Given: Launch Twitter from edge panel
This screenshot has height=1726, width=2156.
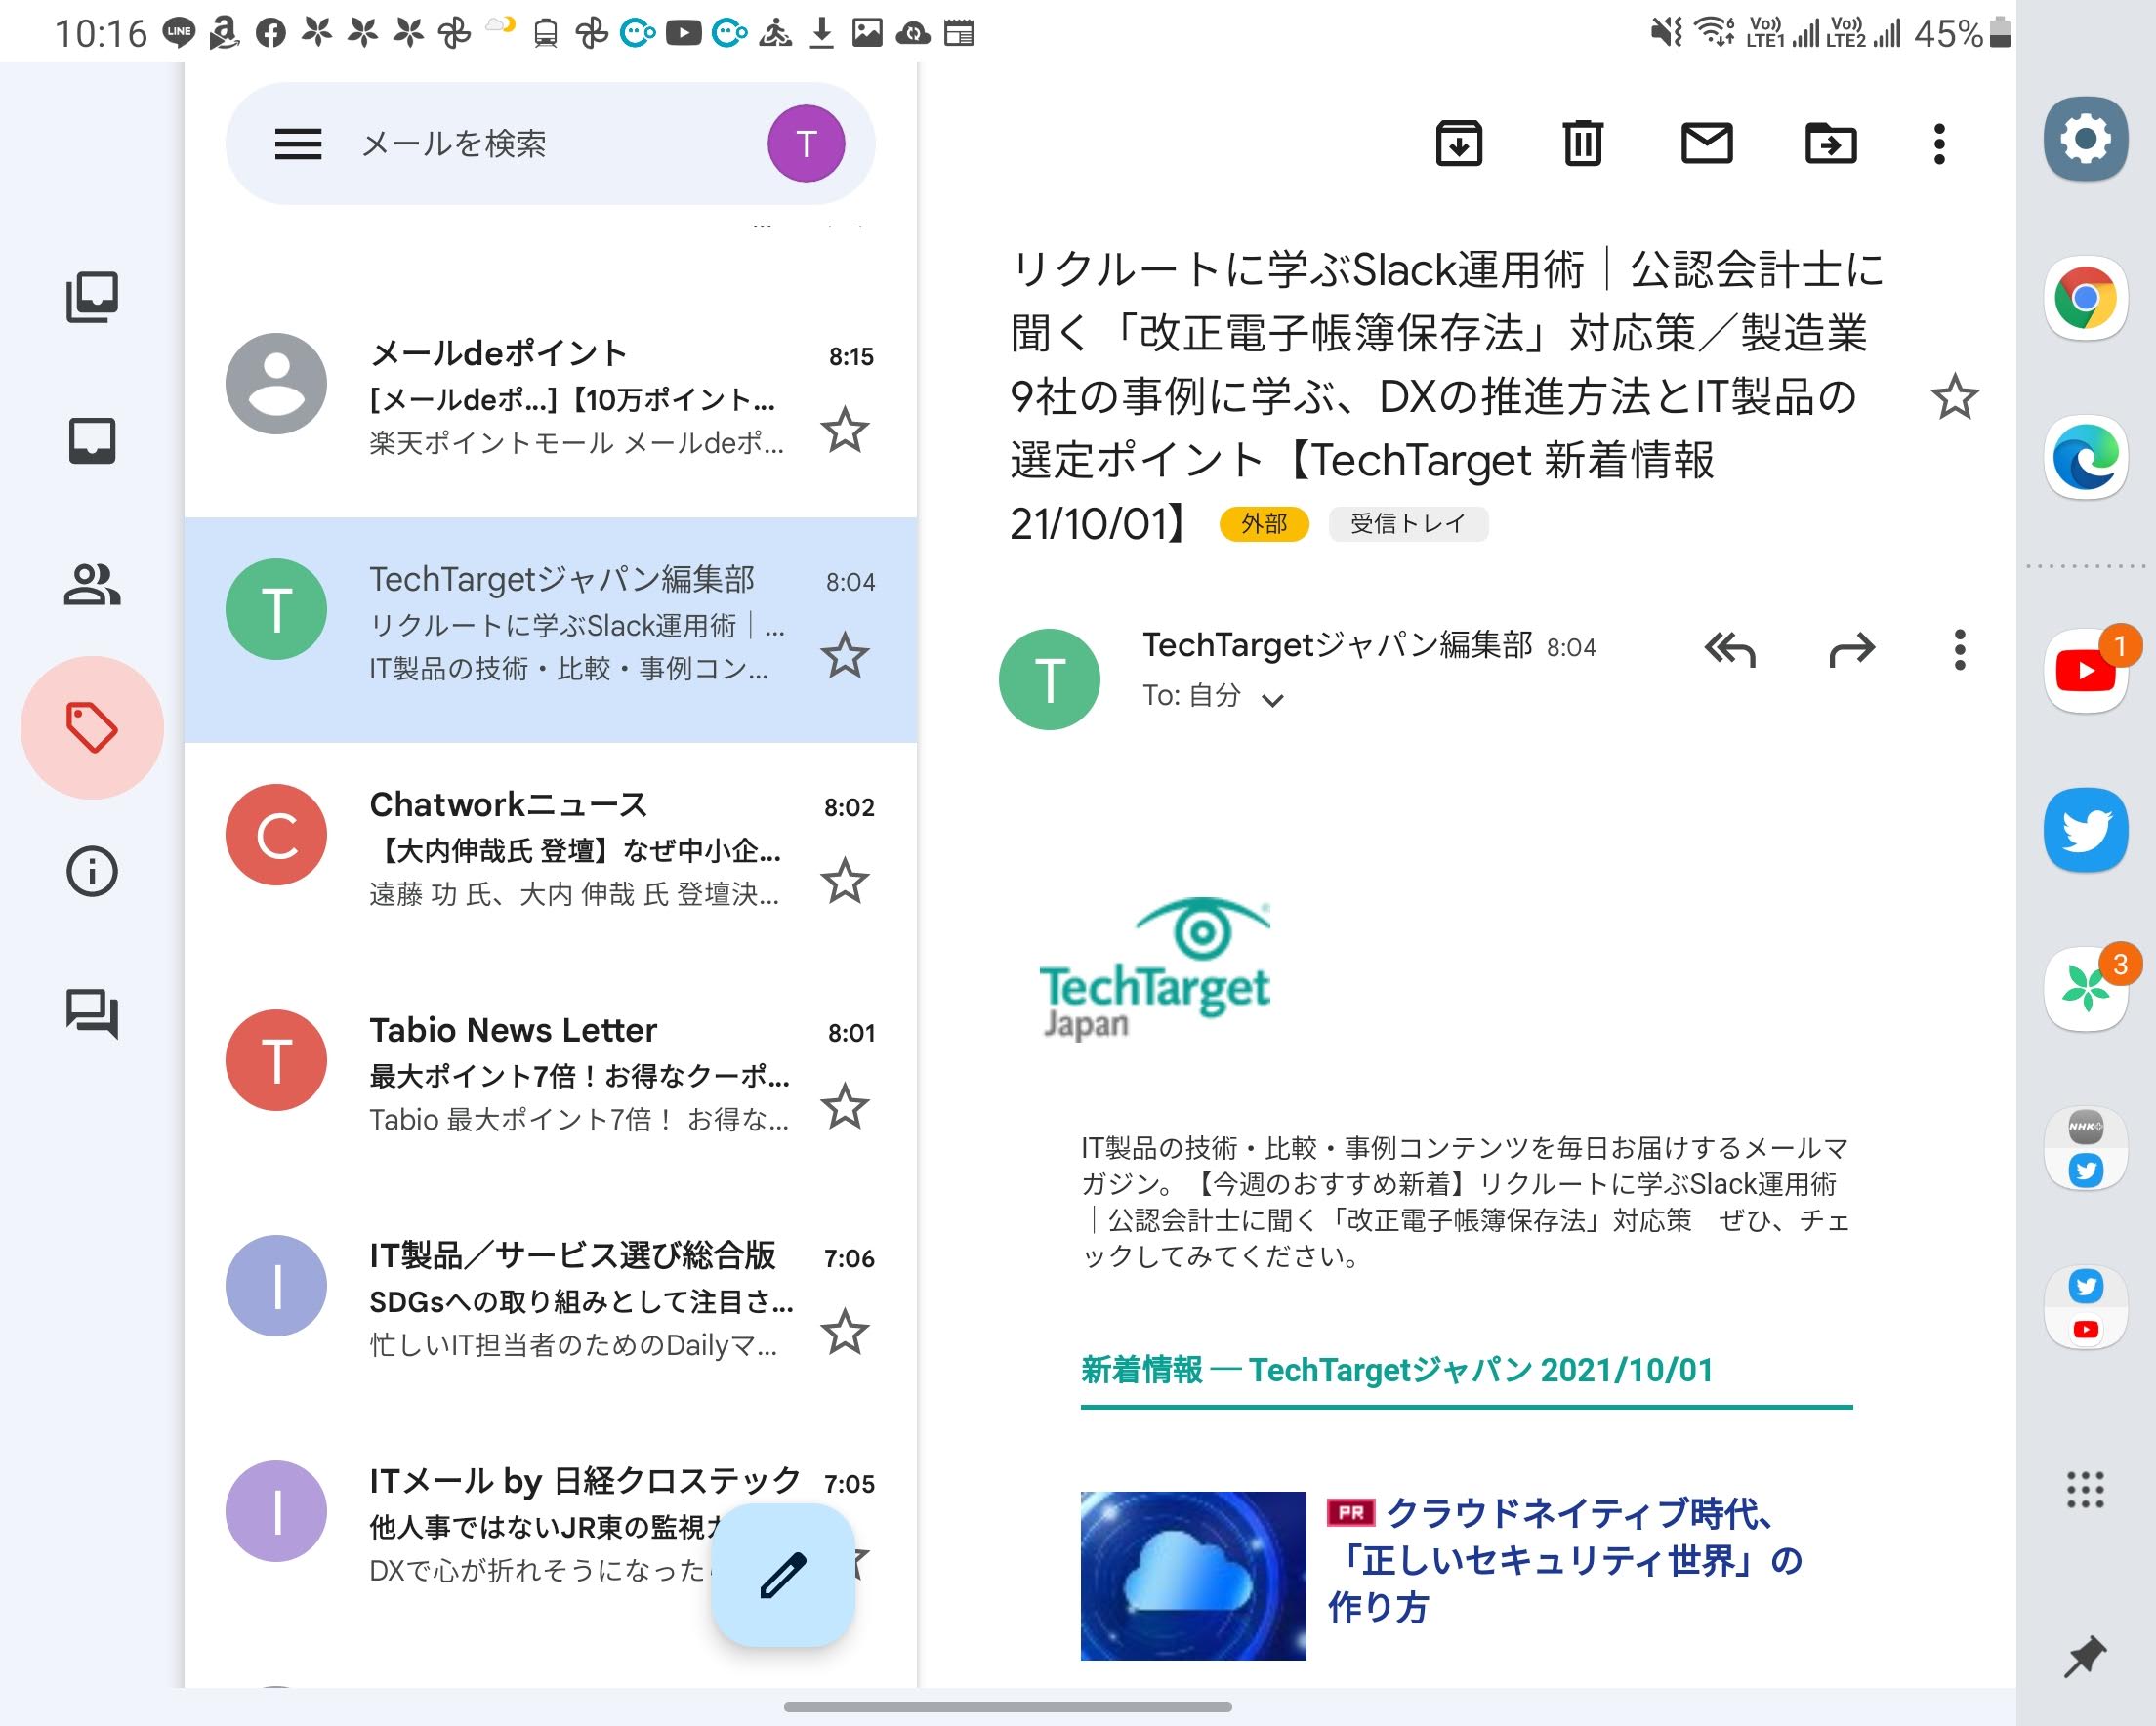Looking at the screenshot, I should pyautogui.click(x=2085, y=830).
